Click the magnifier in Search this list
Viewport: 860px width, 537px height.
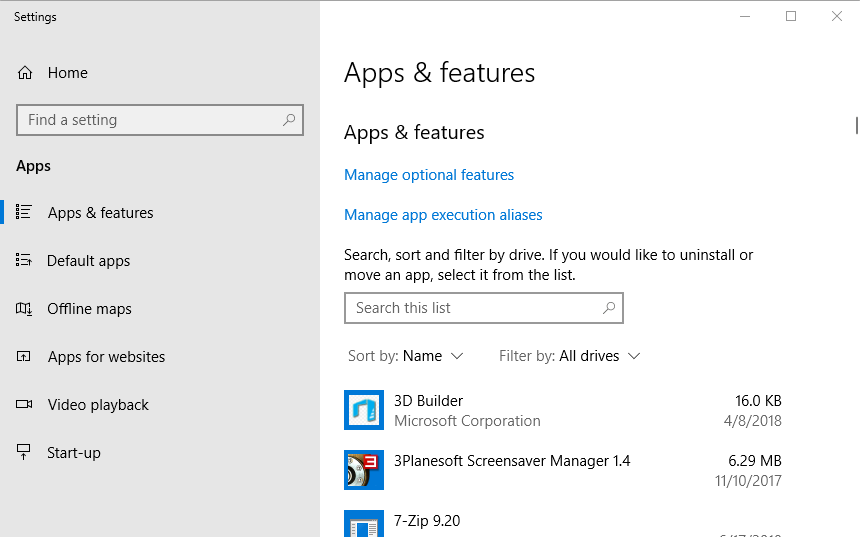coord(609,308)
